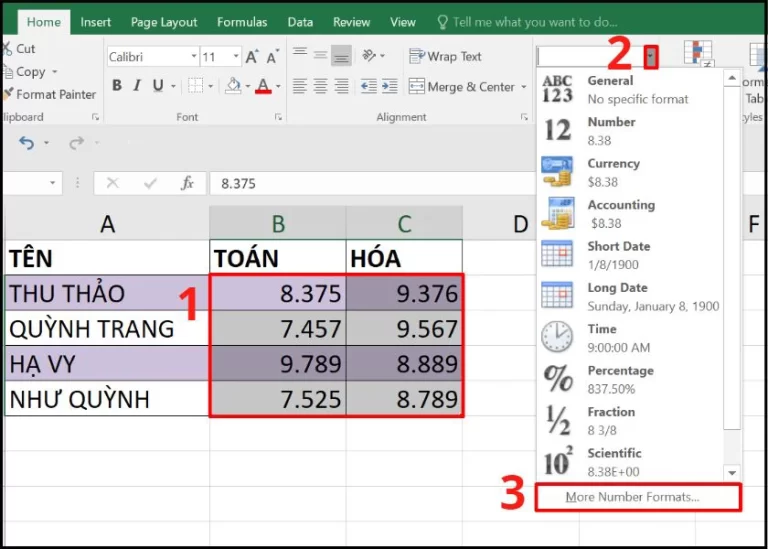The height and width of the screenshot is (549, 768).
Task: Choose the Currency format option
Action: coord(630,172)
